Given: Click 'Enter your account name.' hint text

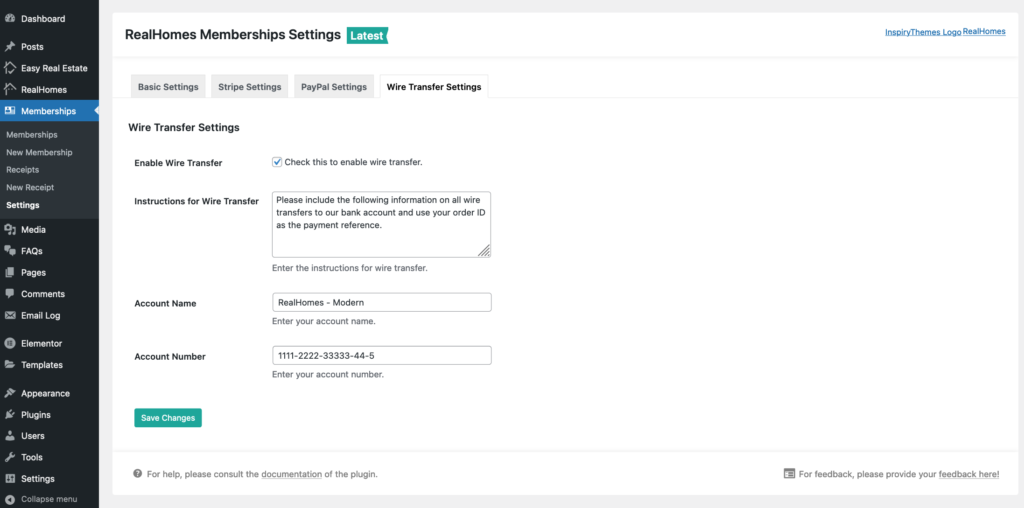Looking at the screenshot, I should pos(324,321).
